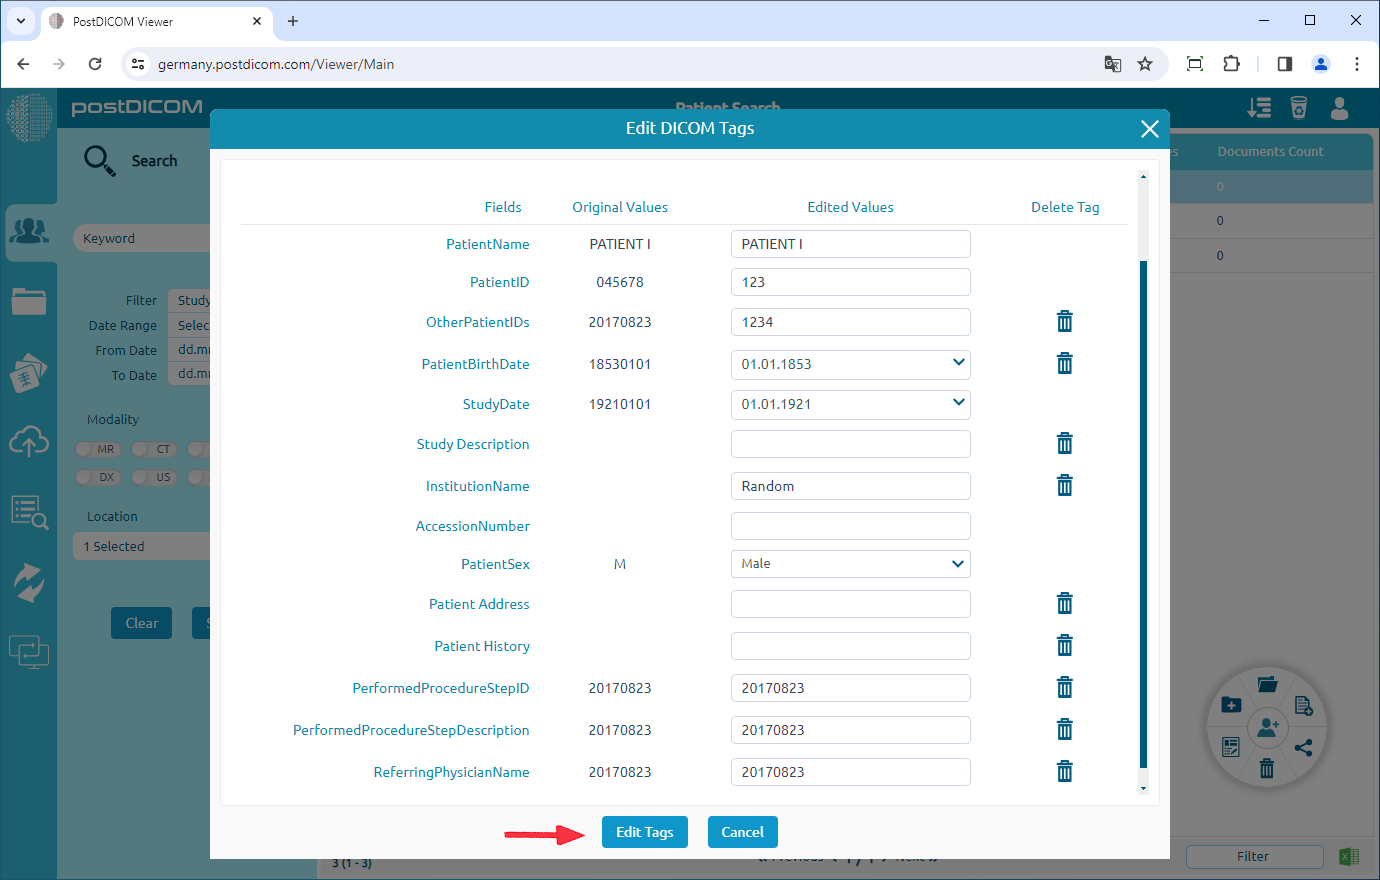Click the share icon in radial menu

(x=1303, y=747)
